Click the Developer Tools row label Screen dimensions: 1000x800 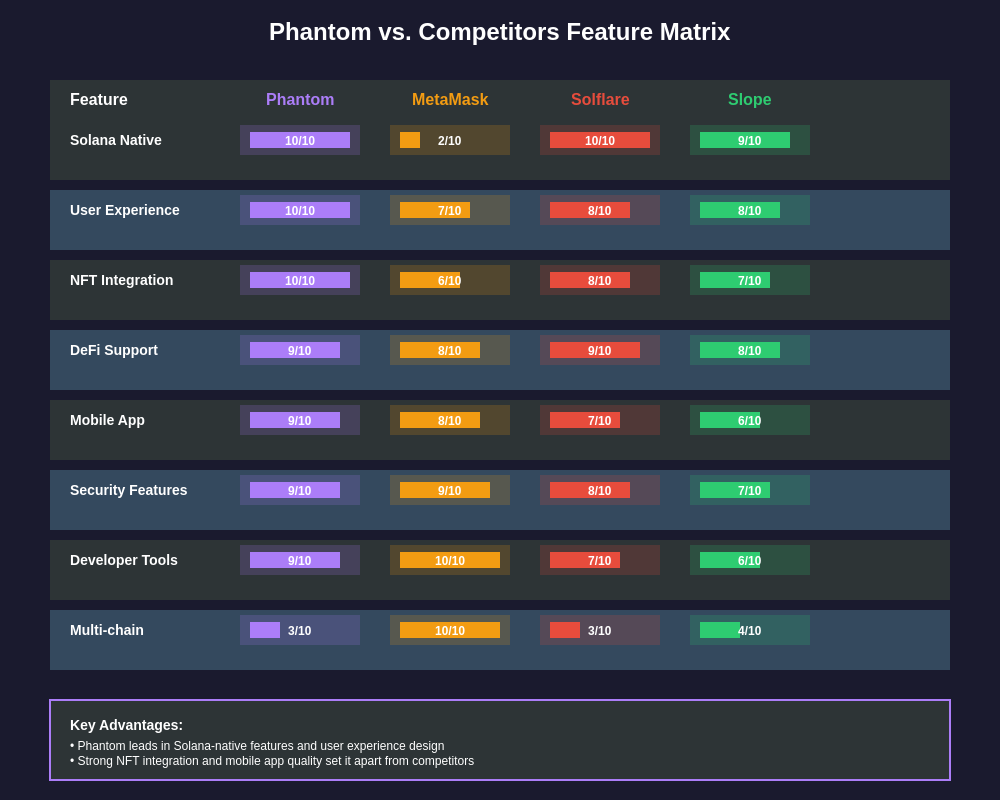coord(124,560)
